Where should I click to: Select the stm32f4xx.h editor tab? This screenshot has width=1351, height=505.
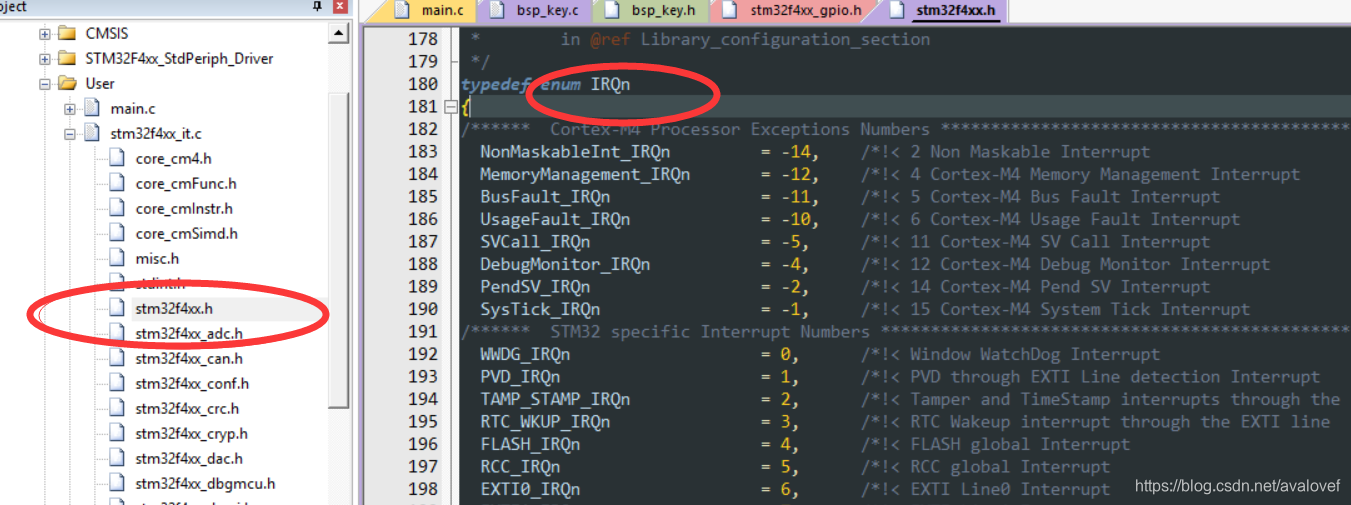(944, 11)
